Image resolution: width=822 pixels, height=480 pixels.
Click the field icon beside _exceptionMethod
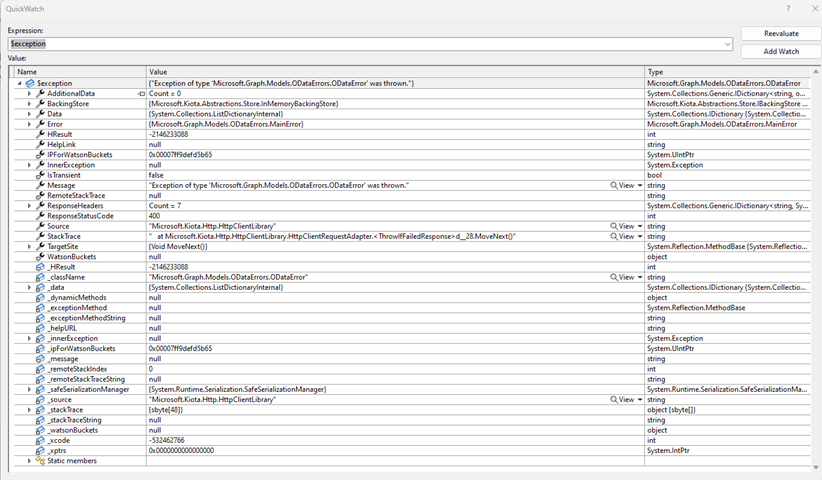(40, 308)
